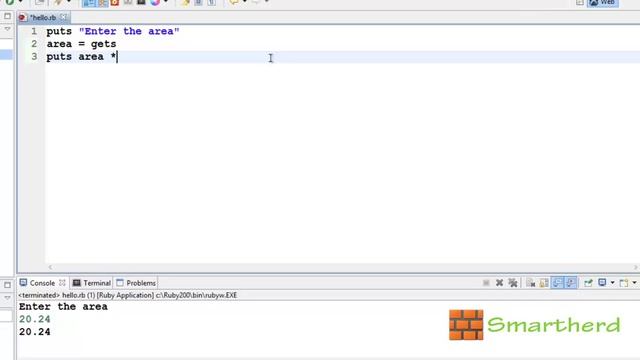Screen dimensions: 640x360
Task: Toggle show console when standard out changes
Action: [x=558, y=283]
